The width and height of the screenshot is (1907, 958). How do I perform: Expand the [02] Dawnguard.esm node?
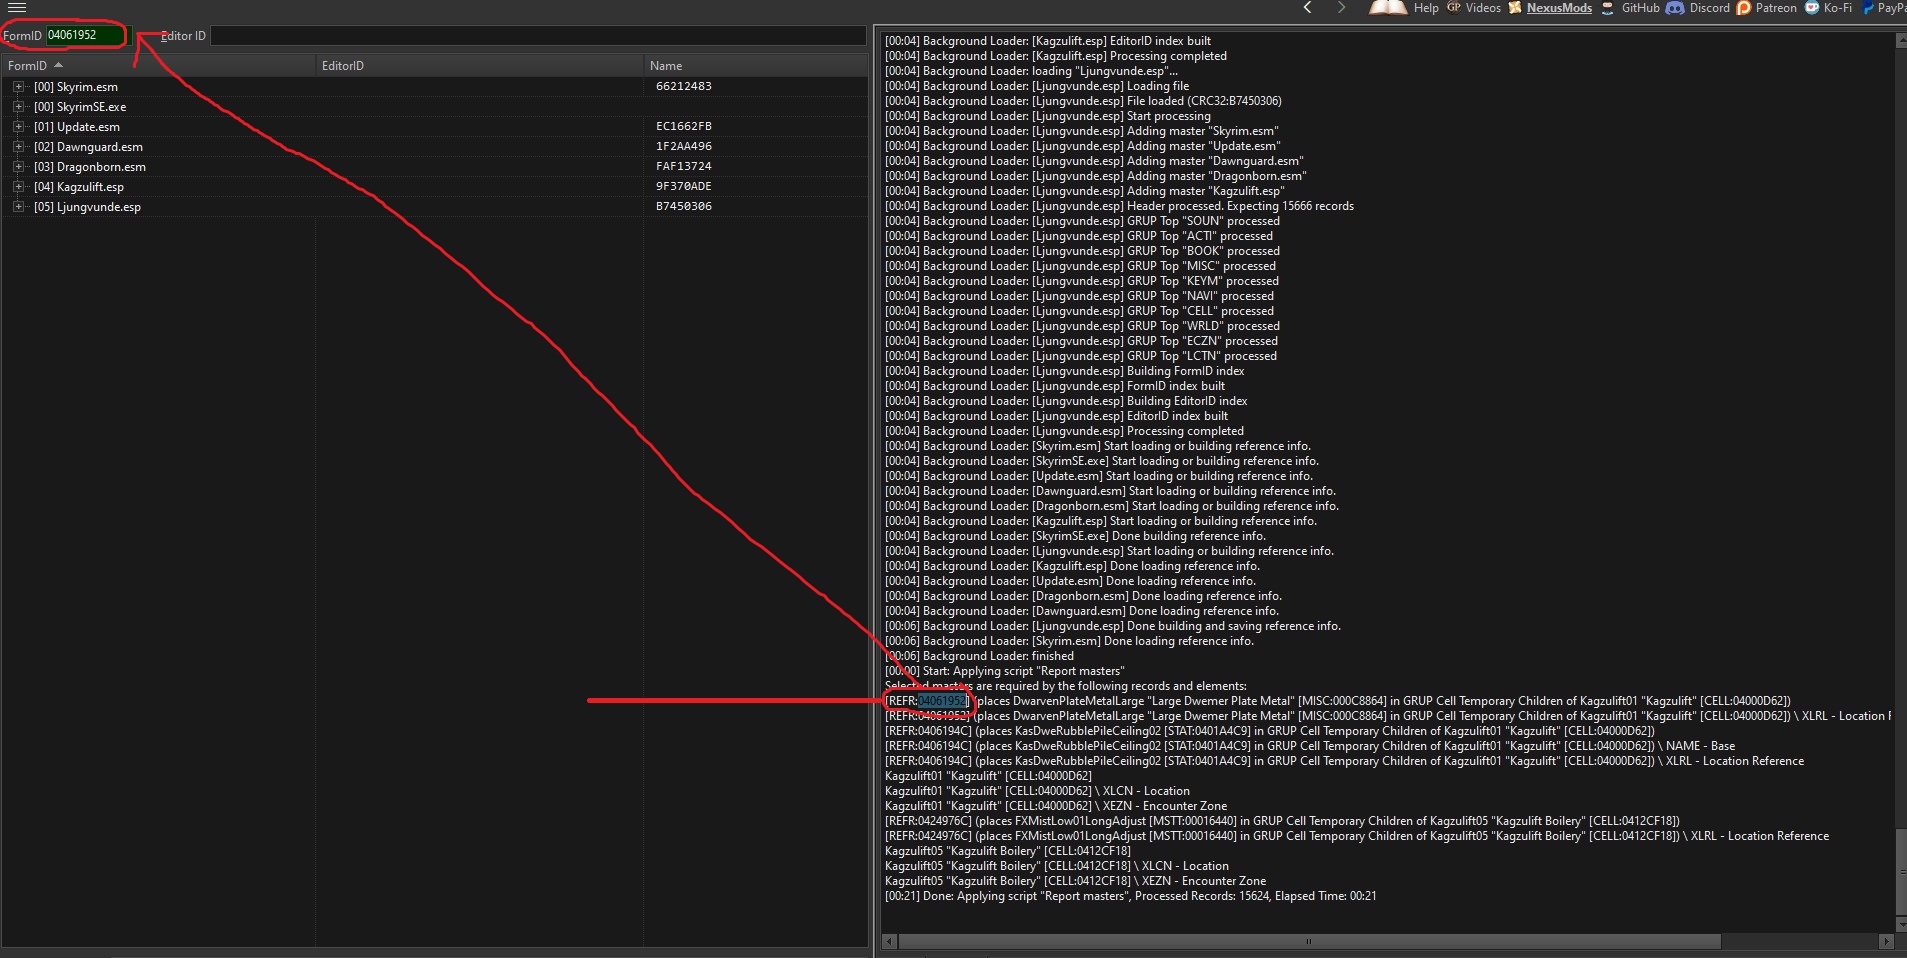(18, 147)
